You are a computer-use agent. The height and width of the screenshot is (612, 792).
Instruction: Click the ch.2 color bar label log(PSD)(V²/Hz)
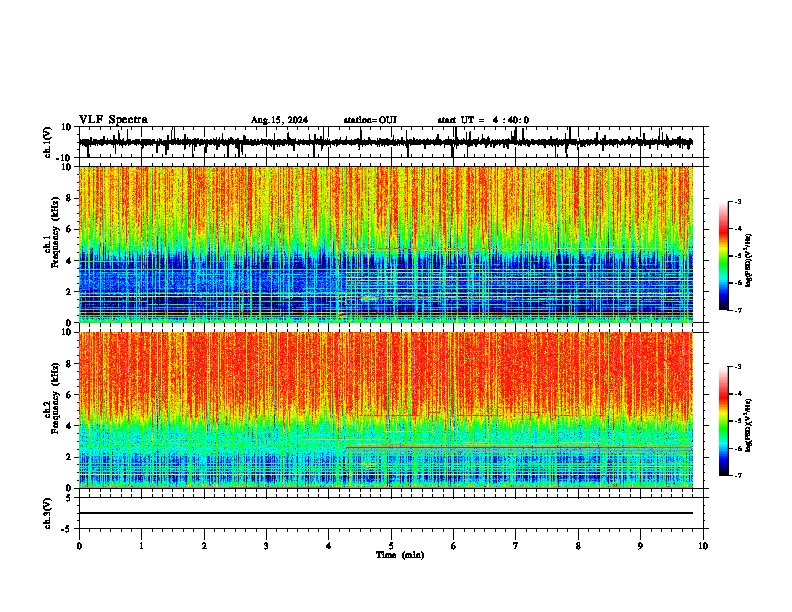[x=749, y=426]
